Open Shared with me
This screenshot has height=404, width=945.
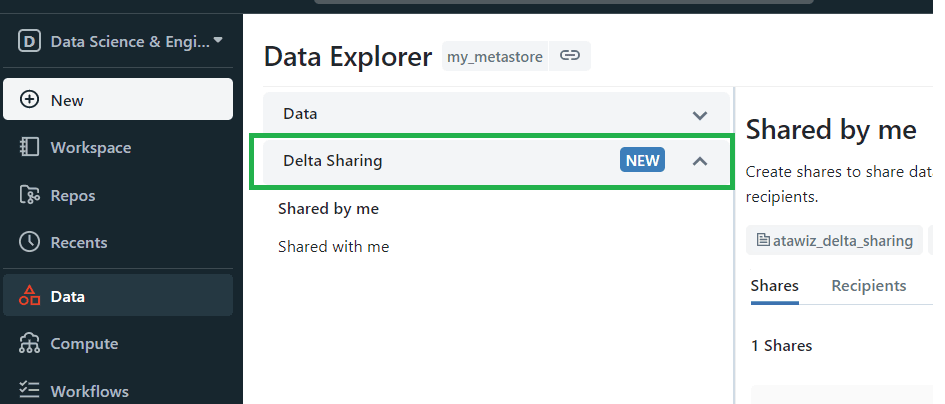333,247
